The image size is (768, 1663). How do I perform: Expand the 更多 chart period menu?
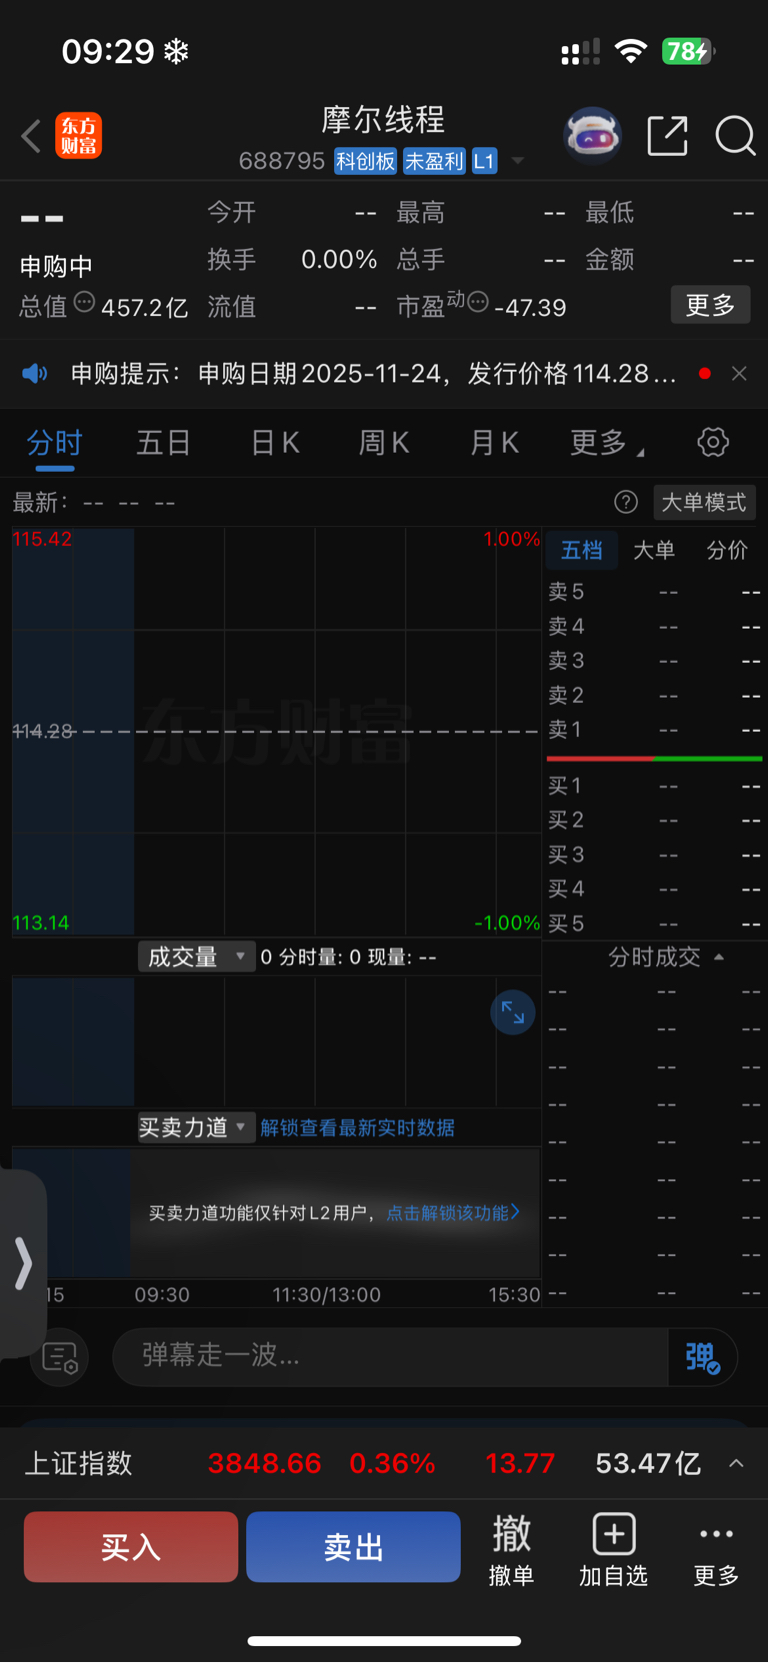(x=606, y=443)
